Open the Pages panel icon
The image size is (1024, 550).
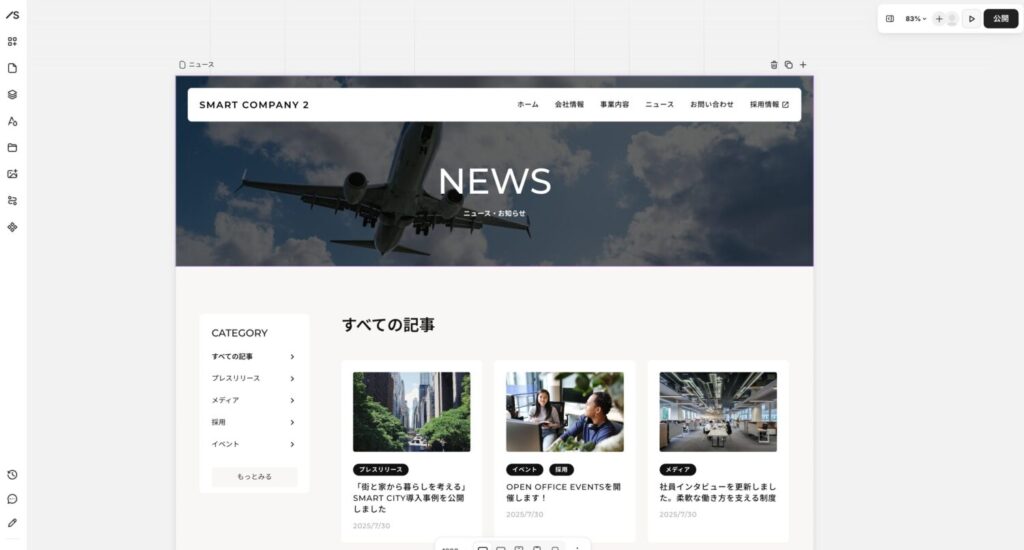12,68
